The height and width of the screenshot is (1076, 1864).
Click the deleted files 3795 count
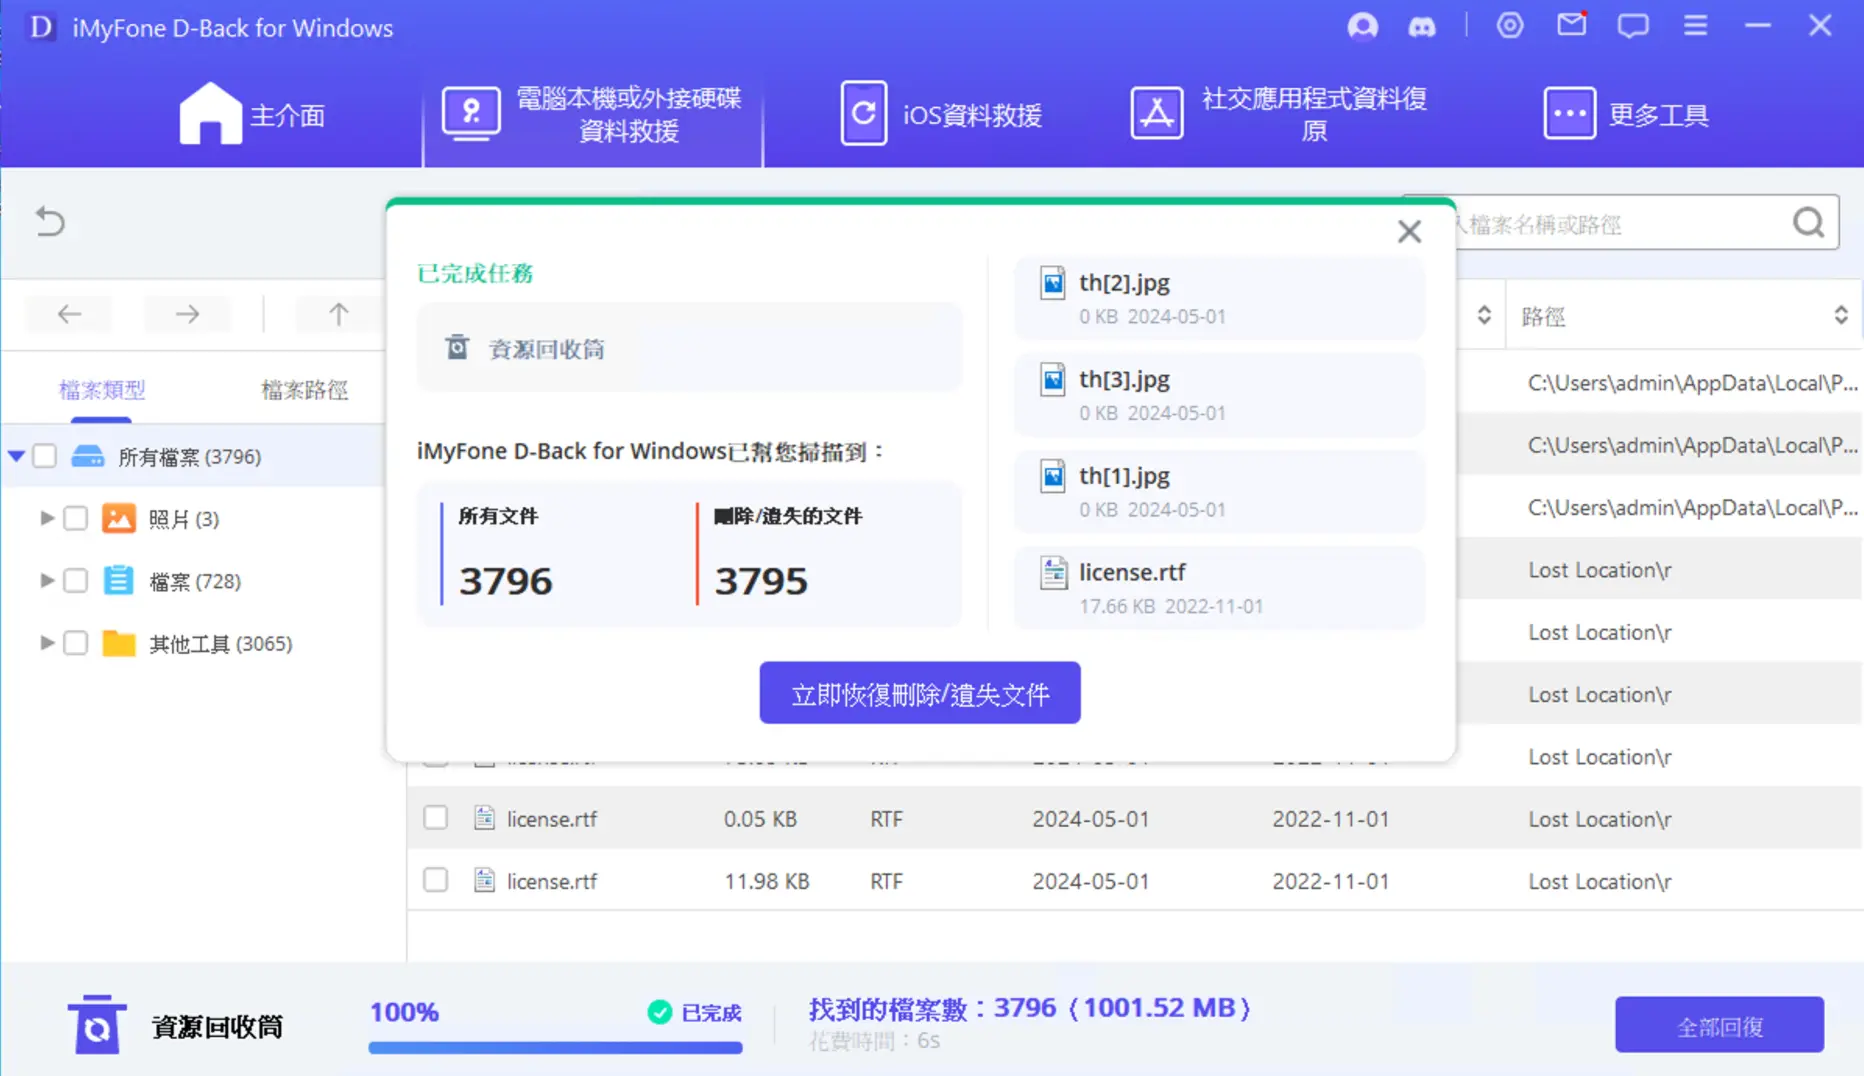tap(760, 580)
